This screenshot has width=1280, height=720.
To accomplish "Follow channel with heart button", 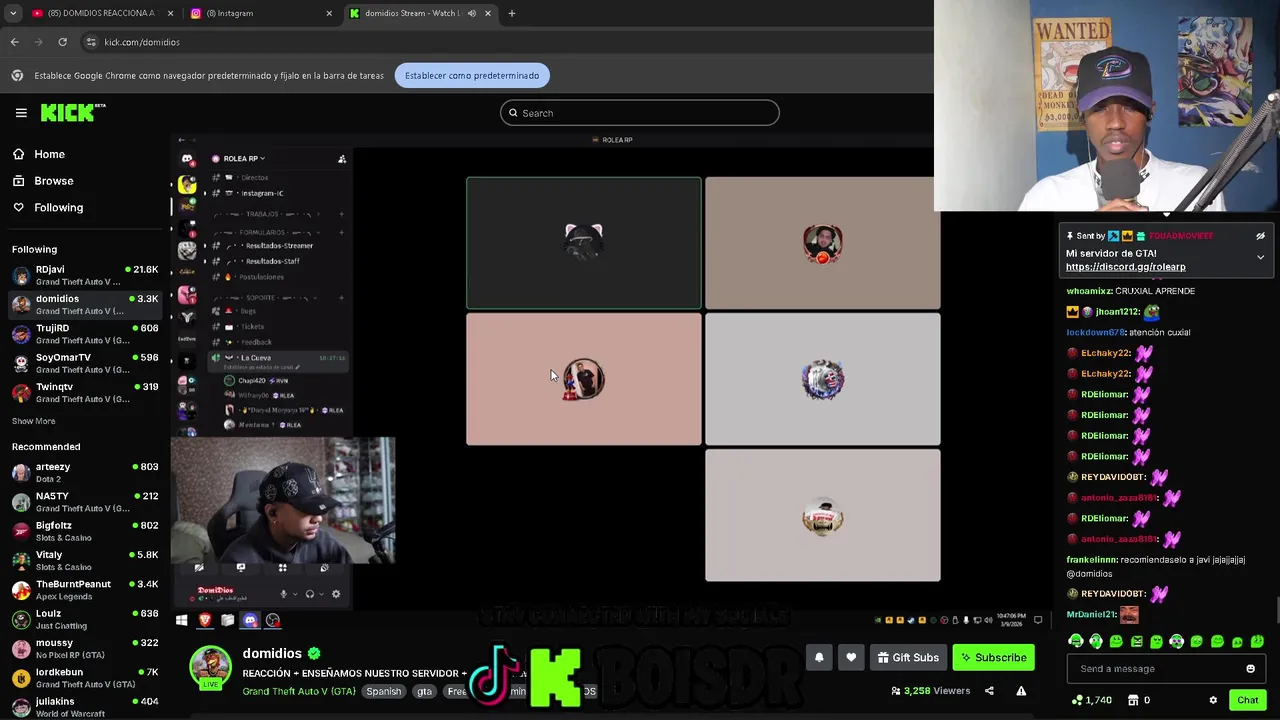I will (x=851, y=657).
